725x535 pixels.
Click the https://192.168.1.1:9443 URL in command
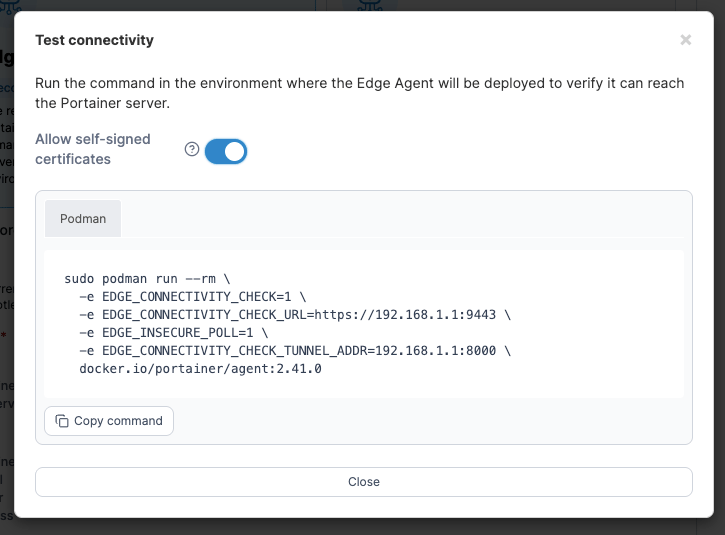(x=405, y=314)
